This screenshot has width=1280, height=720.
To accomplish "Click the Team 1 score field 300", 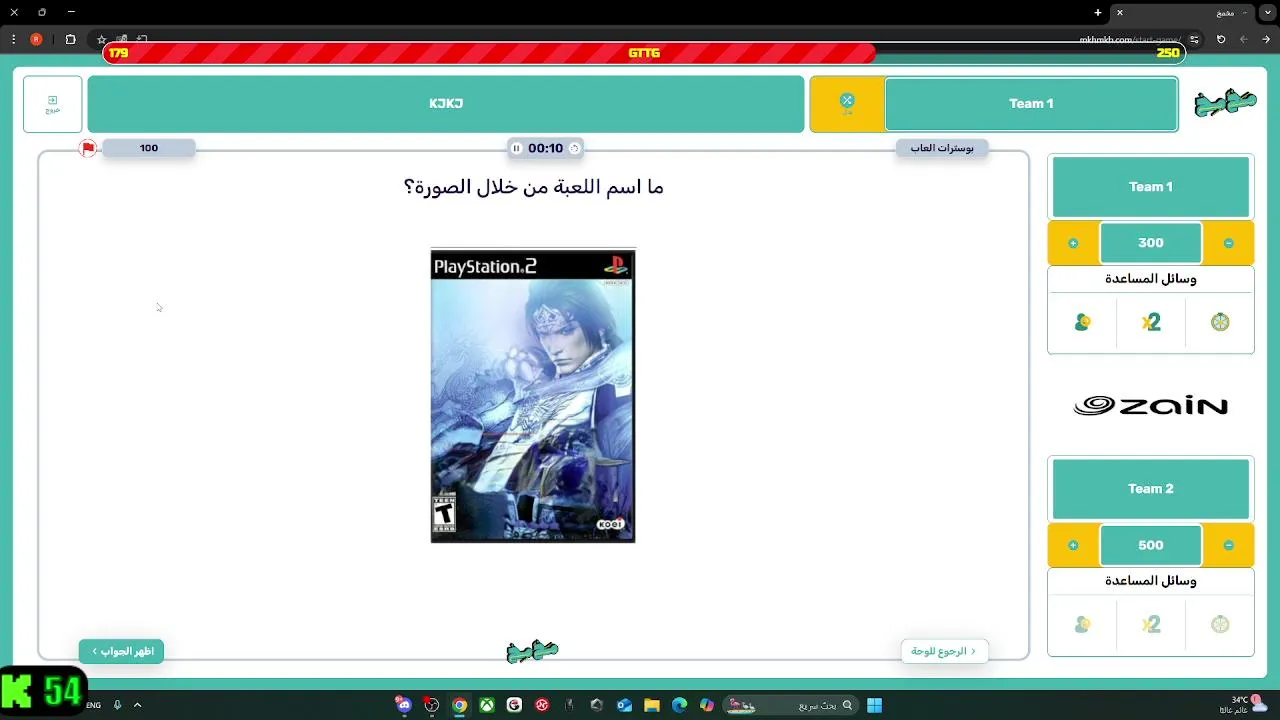I will (1151, 243).
